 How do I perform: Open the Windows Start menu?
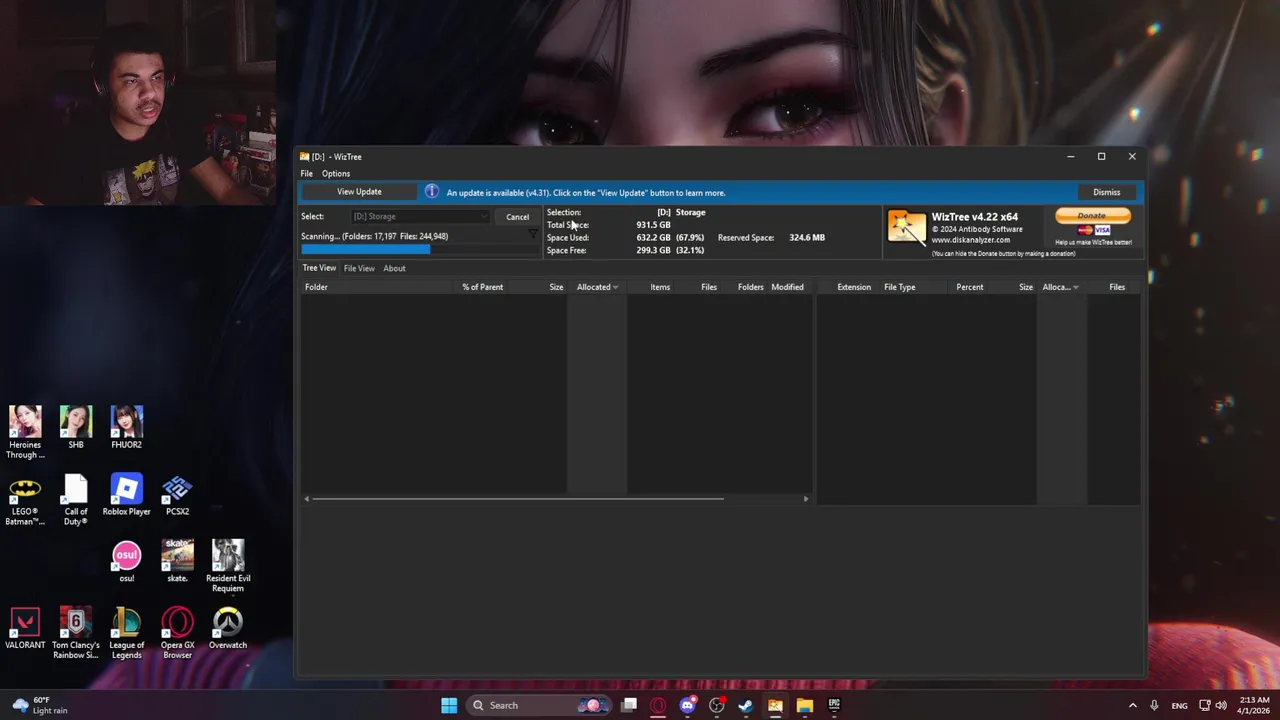point(449,705)
